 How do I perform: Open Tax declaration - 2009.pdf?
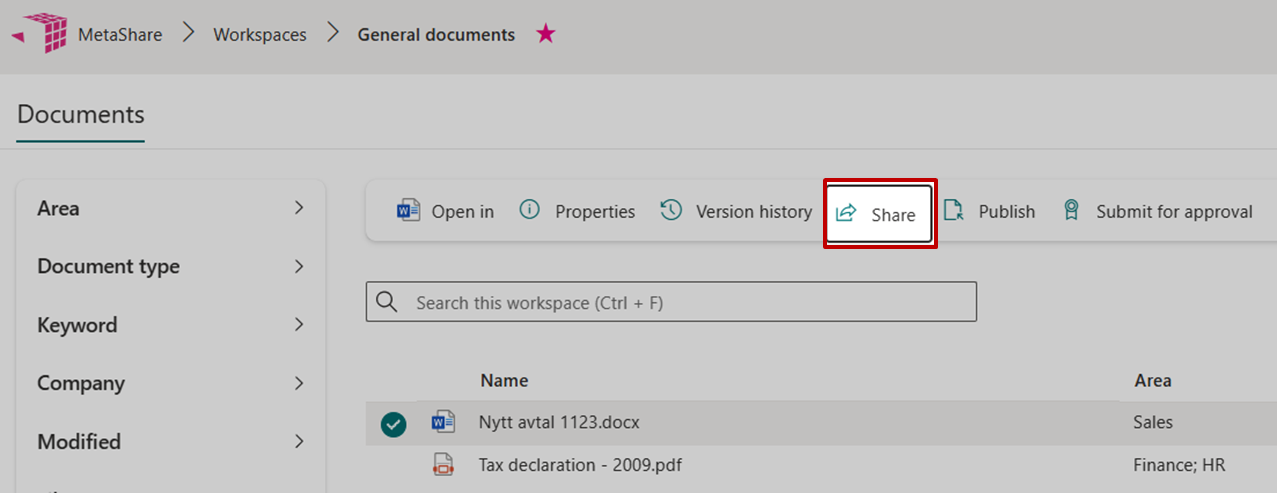point(580,465)
